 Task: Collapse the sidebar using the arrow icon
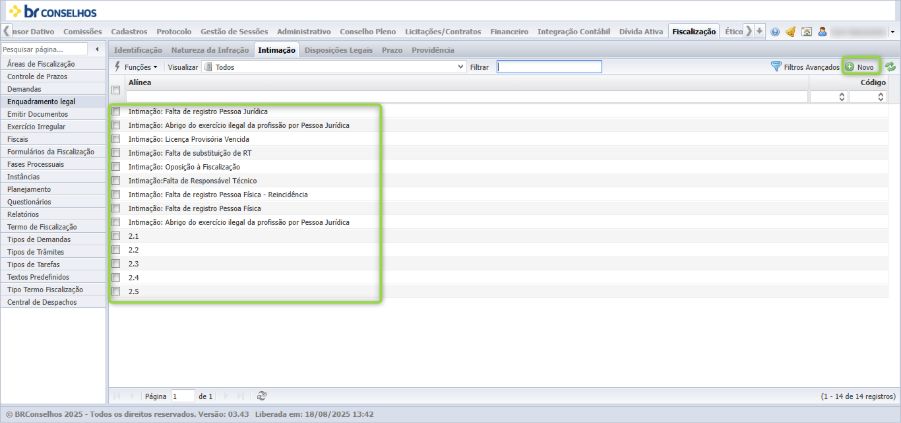coord(97,49)
